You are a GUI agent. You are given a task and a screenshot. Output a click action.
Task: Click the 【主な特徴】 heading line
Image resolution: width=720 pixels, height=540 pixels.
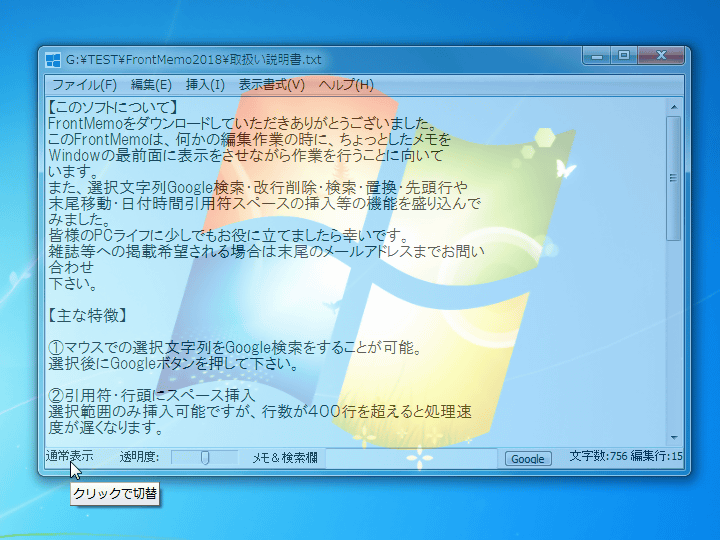[x=87, y=316]
